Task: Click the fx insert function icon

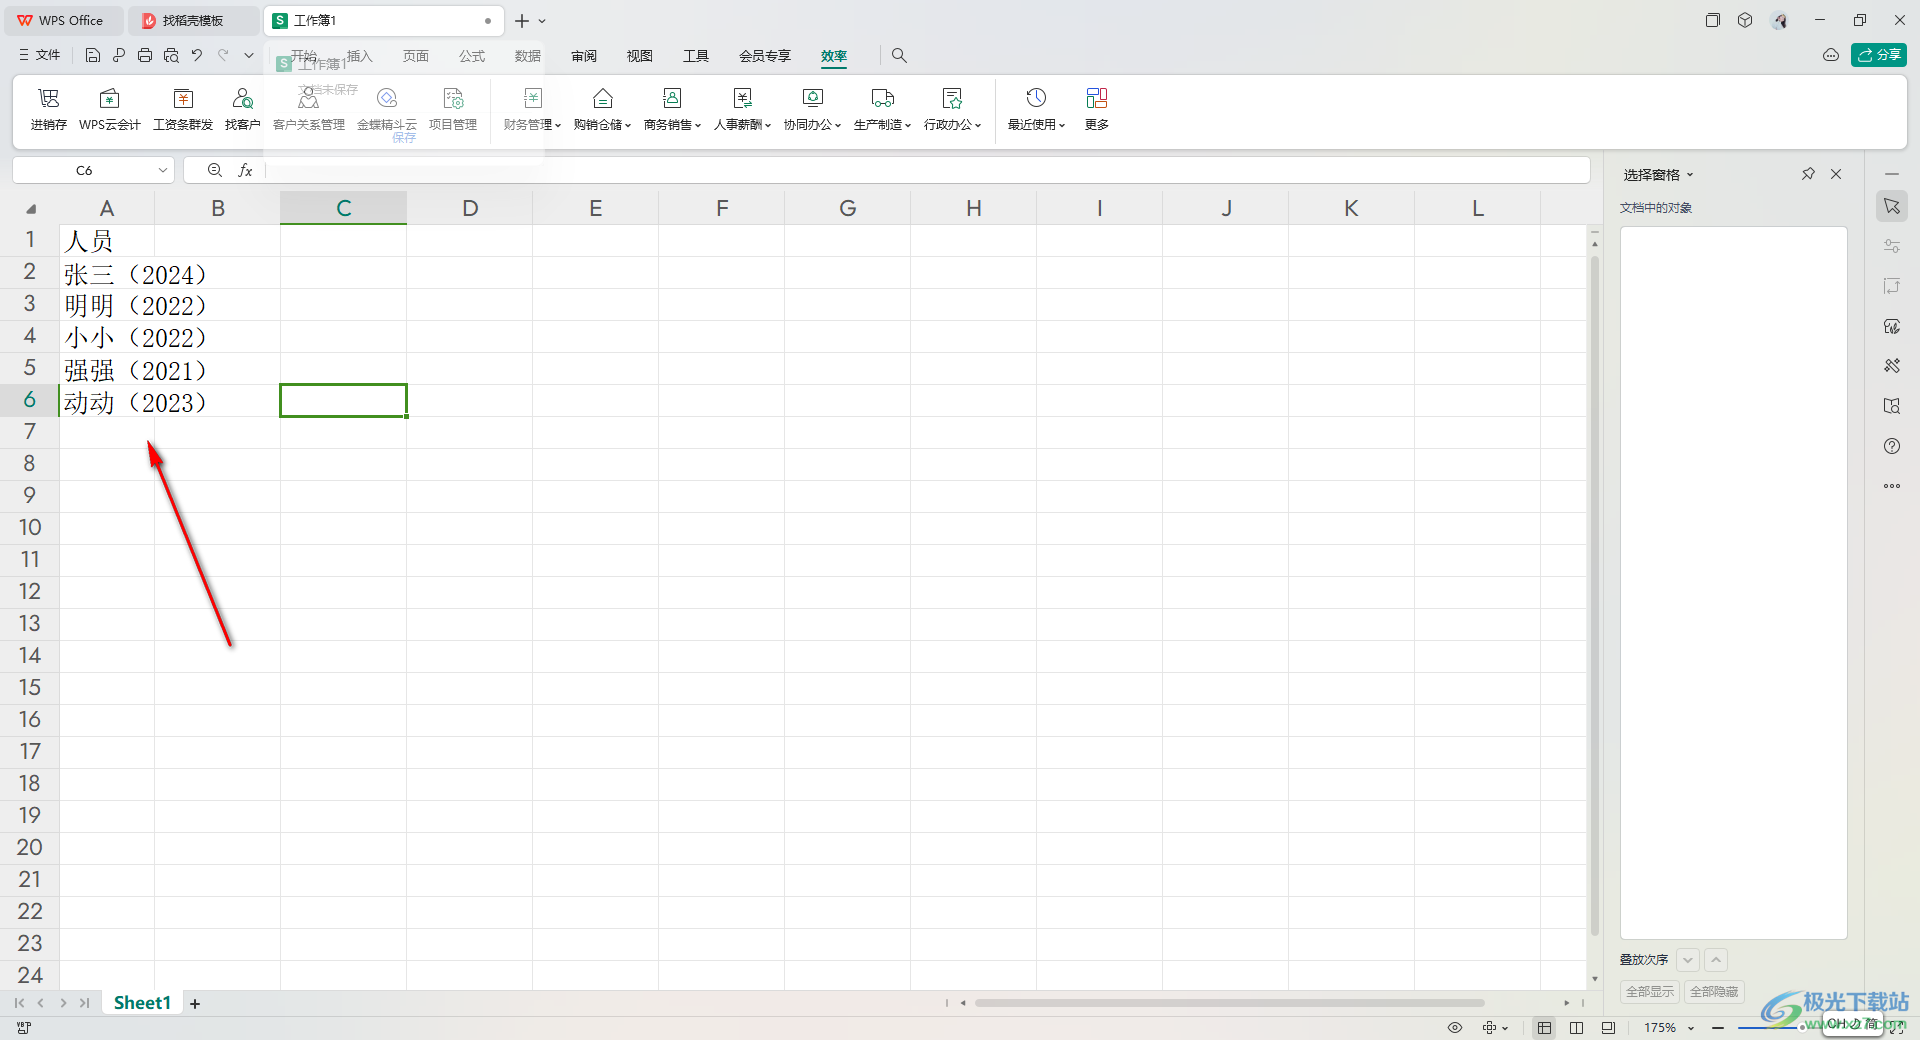Action: pos(245,171)
